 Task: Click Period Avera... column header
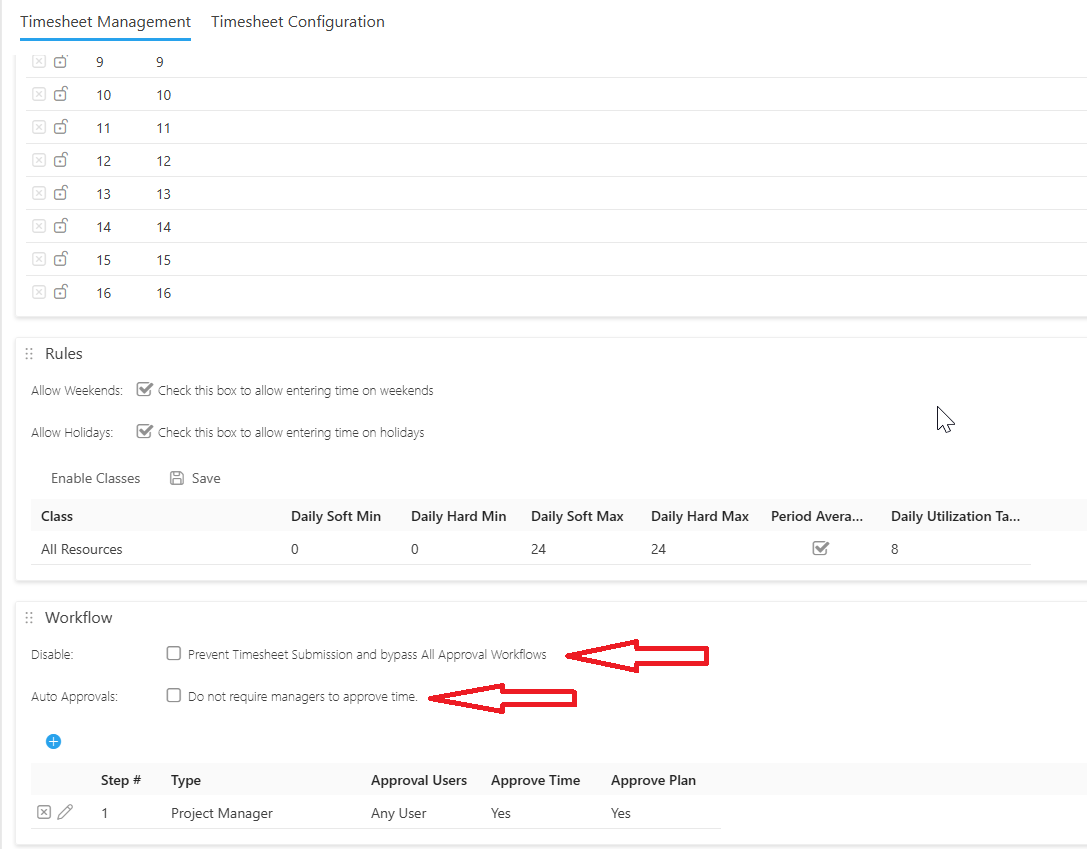point(817,516)
